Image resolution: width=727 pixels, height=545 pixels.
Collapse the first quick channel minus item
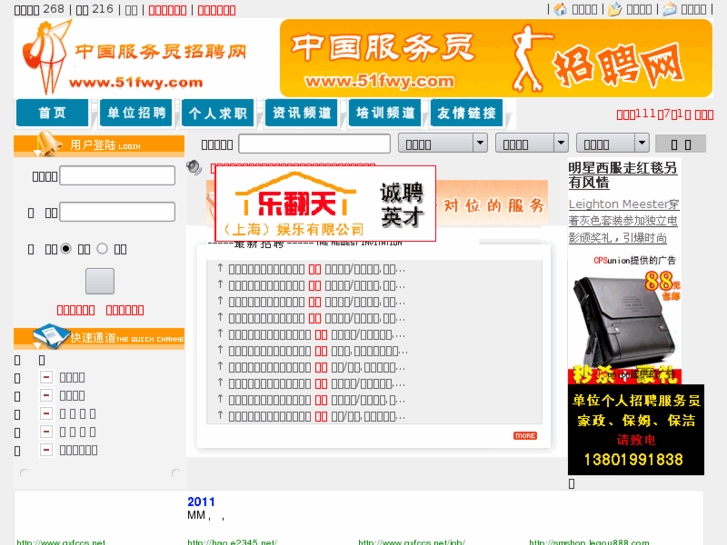pos(46,377)
